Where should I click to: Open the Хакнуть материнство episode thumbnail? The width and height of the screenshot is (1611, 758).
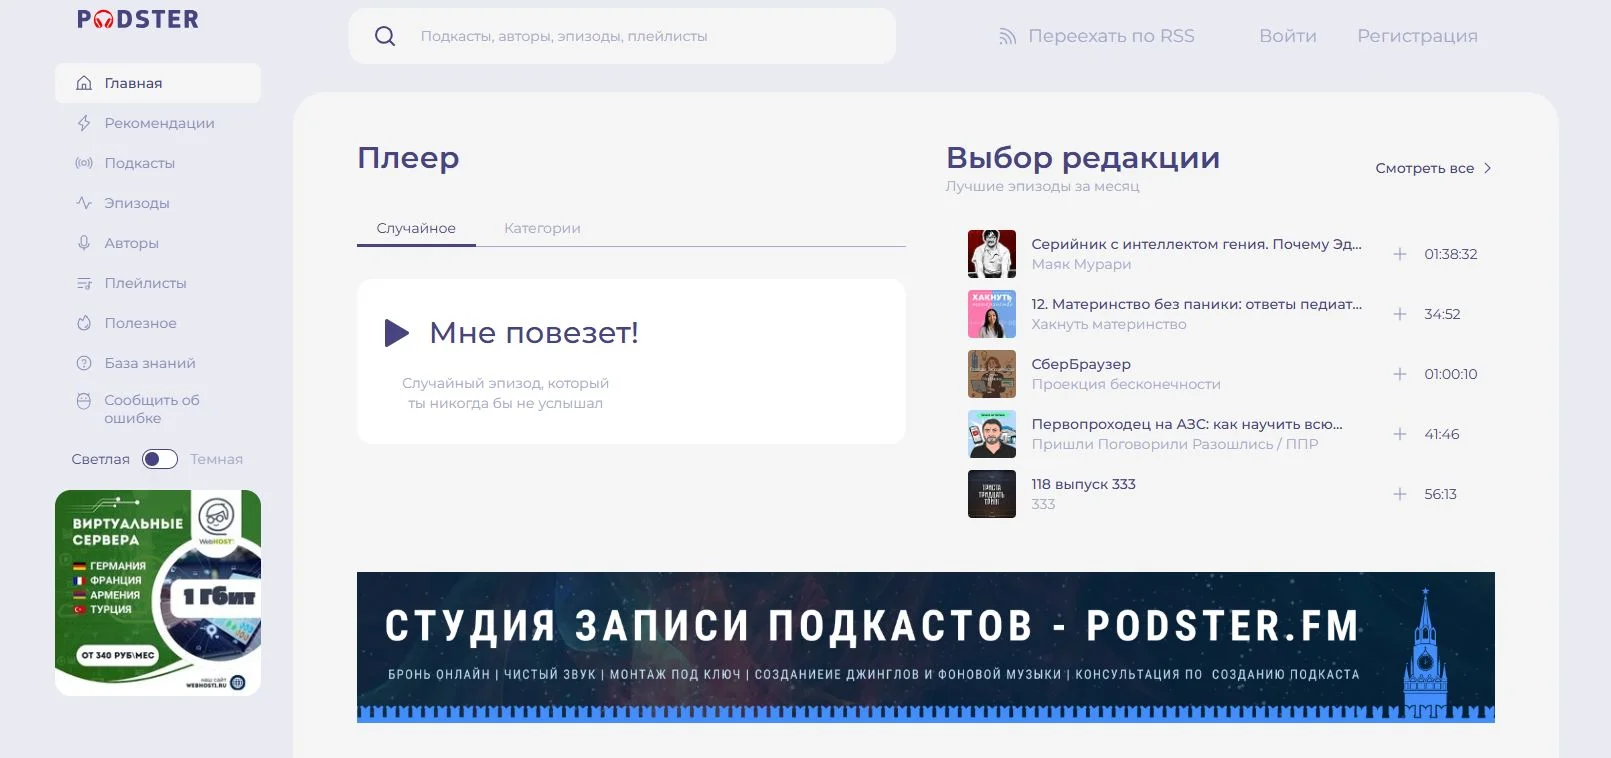992,314
